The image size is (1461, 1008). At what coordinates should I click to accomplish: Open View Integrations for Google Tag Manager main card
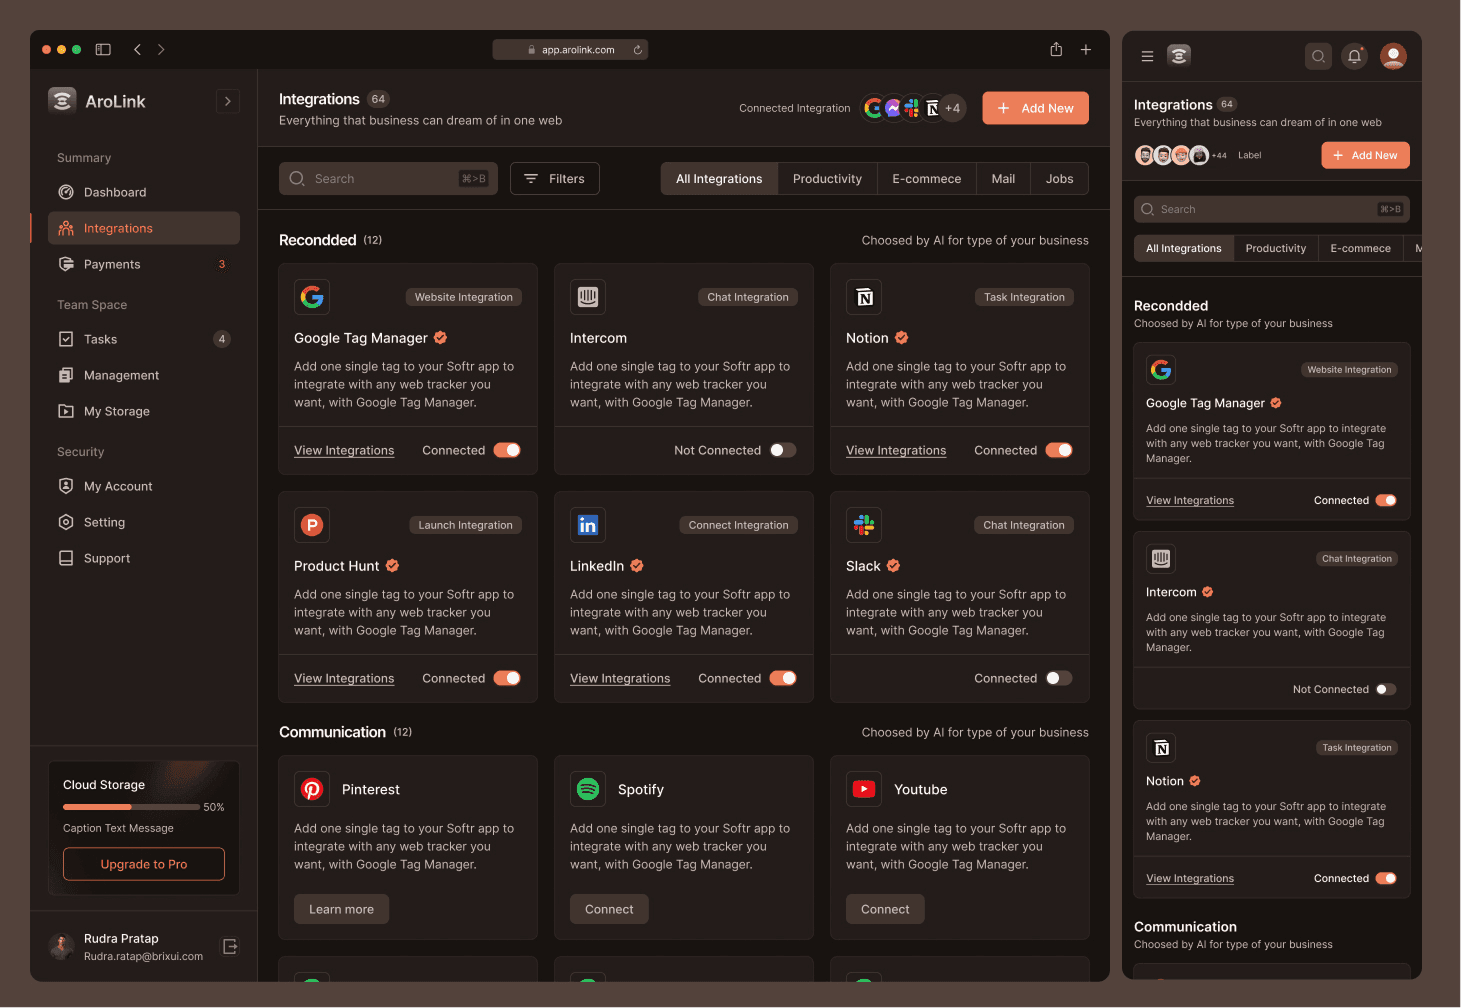344,450
